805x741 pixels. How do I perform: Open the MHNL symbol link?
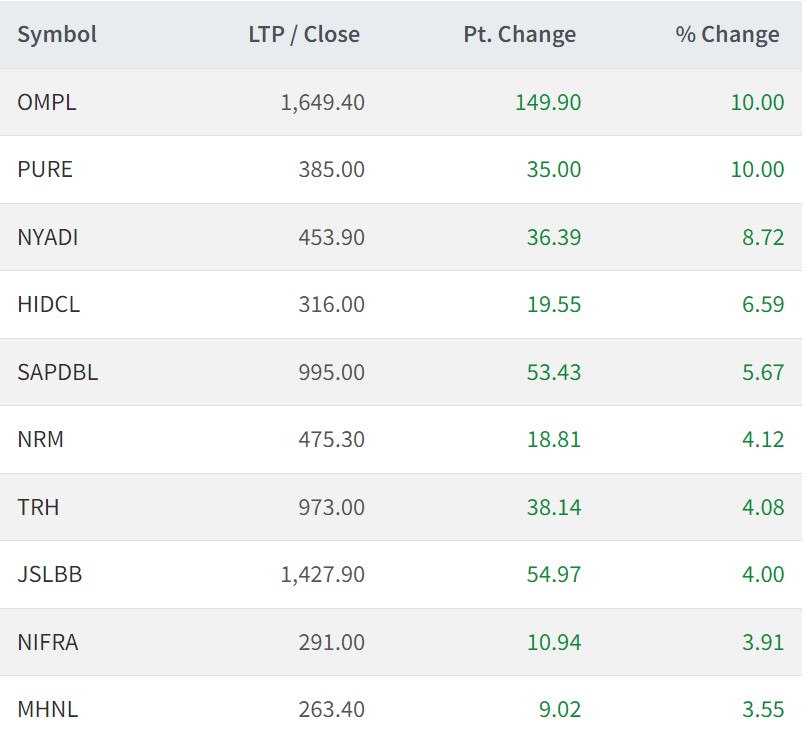pyautogui.click(x=48, y=709)
